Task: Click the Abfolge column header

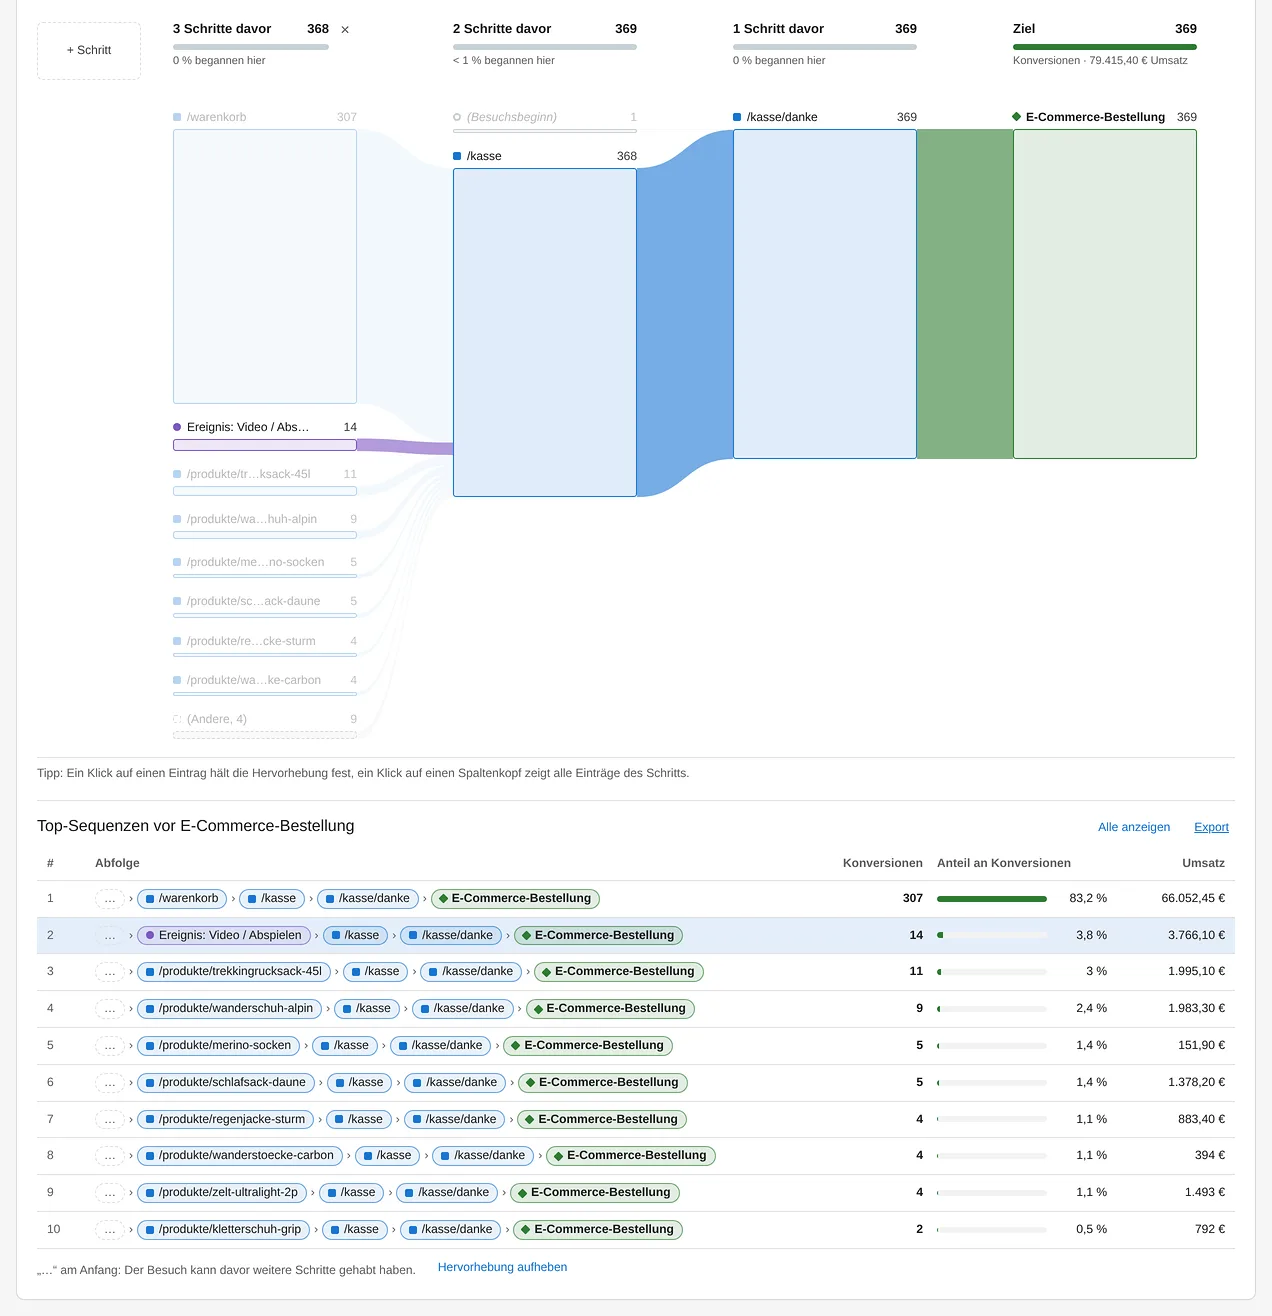Action: pyautogui.click(x=117, y=863)
